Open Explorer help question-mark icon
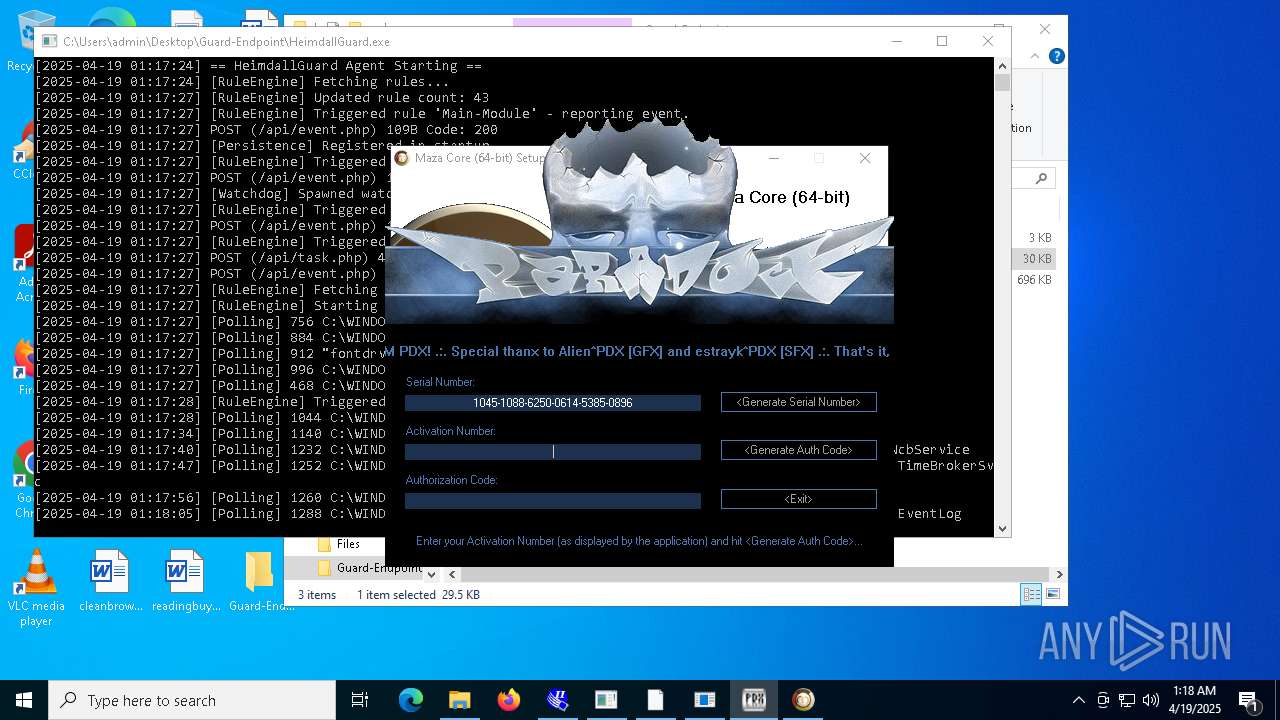The width and height of the screenshot is (1280, 720). (1056, 56)
